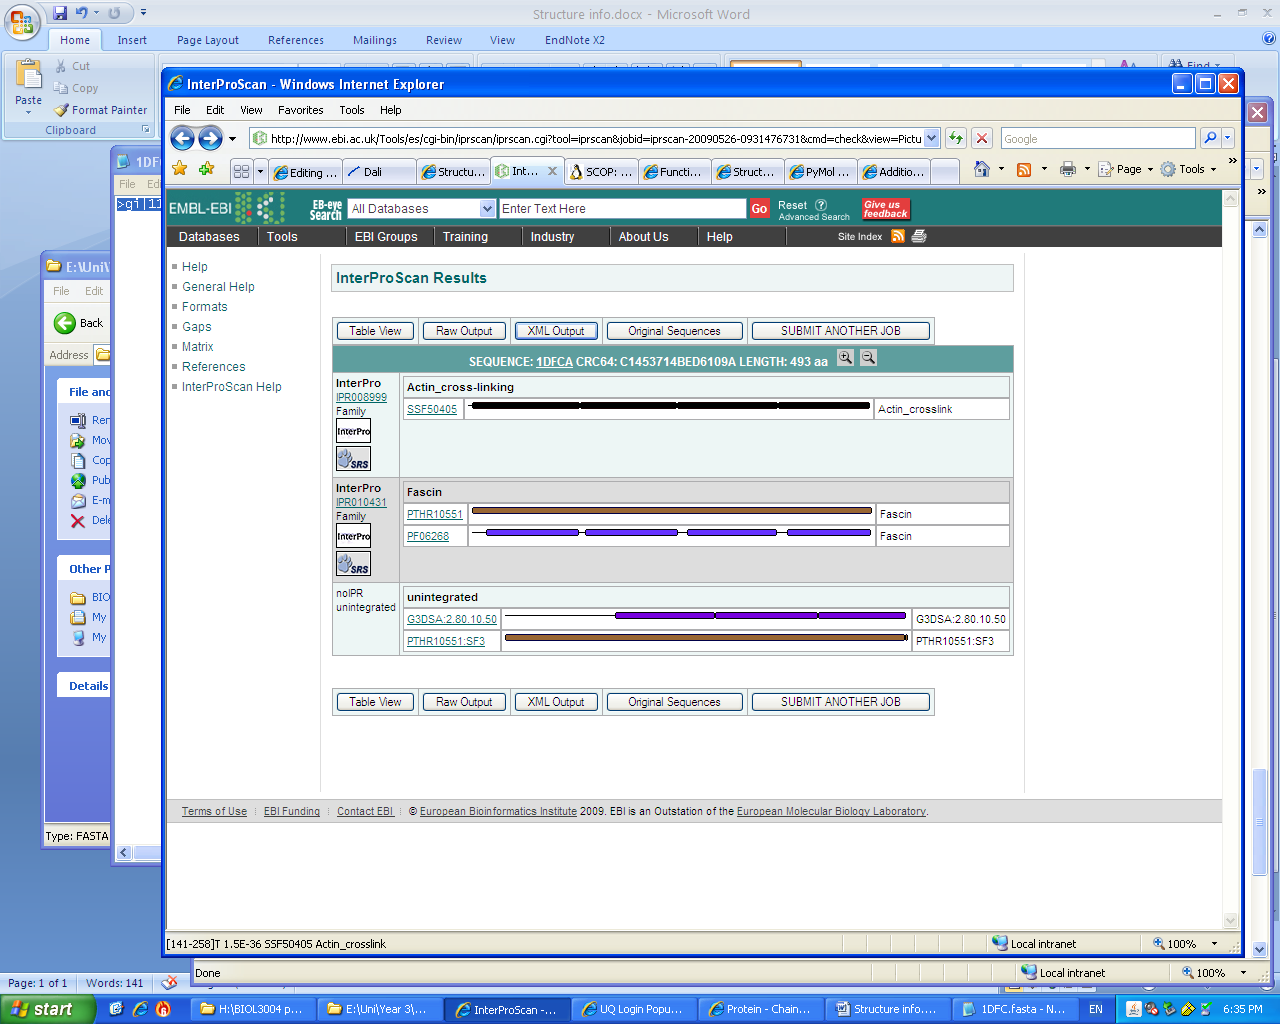Click the zoom-in magnifier in the sequence header
1280x1024 pixels.
tap(845, 358)
